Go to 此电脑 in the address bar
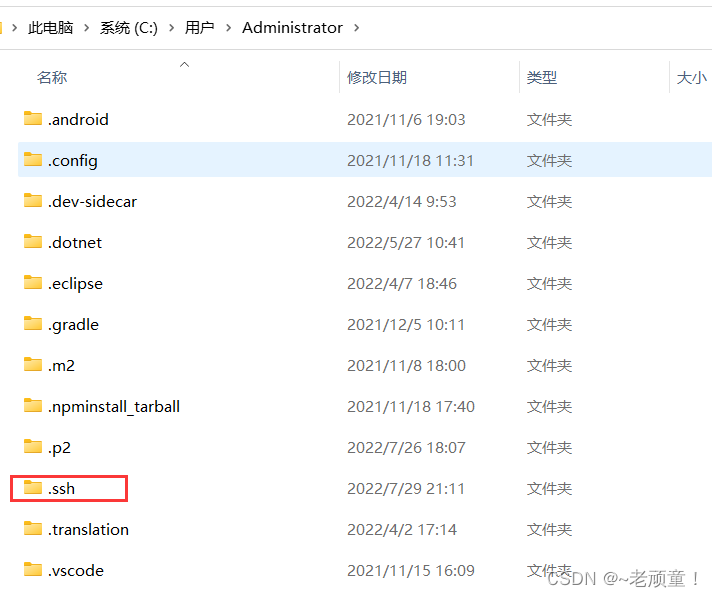712x597 pixels. click(x=50, y=28)
